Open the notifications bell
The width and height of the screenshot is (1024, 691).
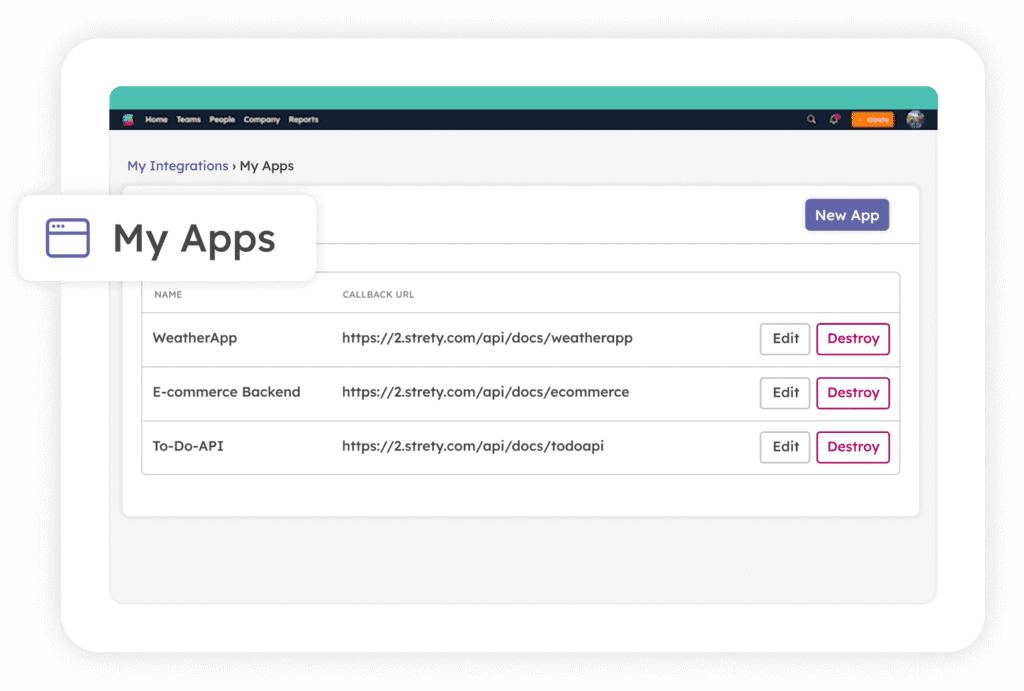pos(834,120)
